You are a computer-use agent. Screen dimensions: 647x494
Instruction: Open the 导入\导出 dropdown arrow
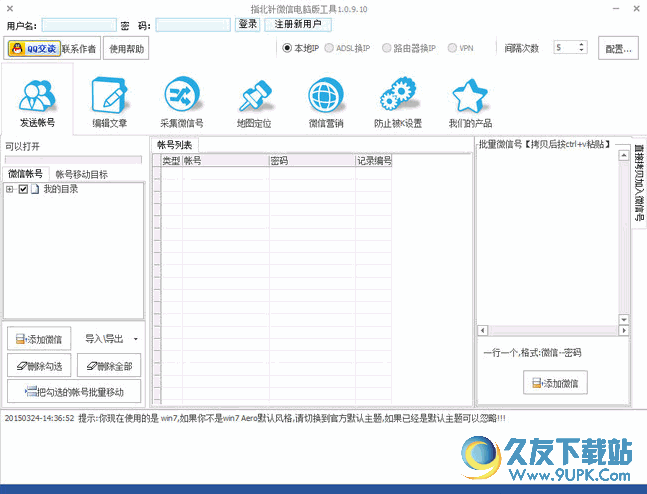[x=136, y=339]
